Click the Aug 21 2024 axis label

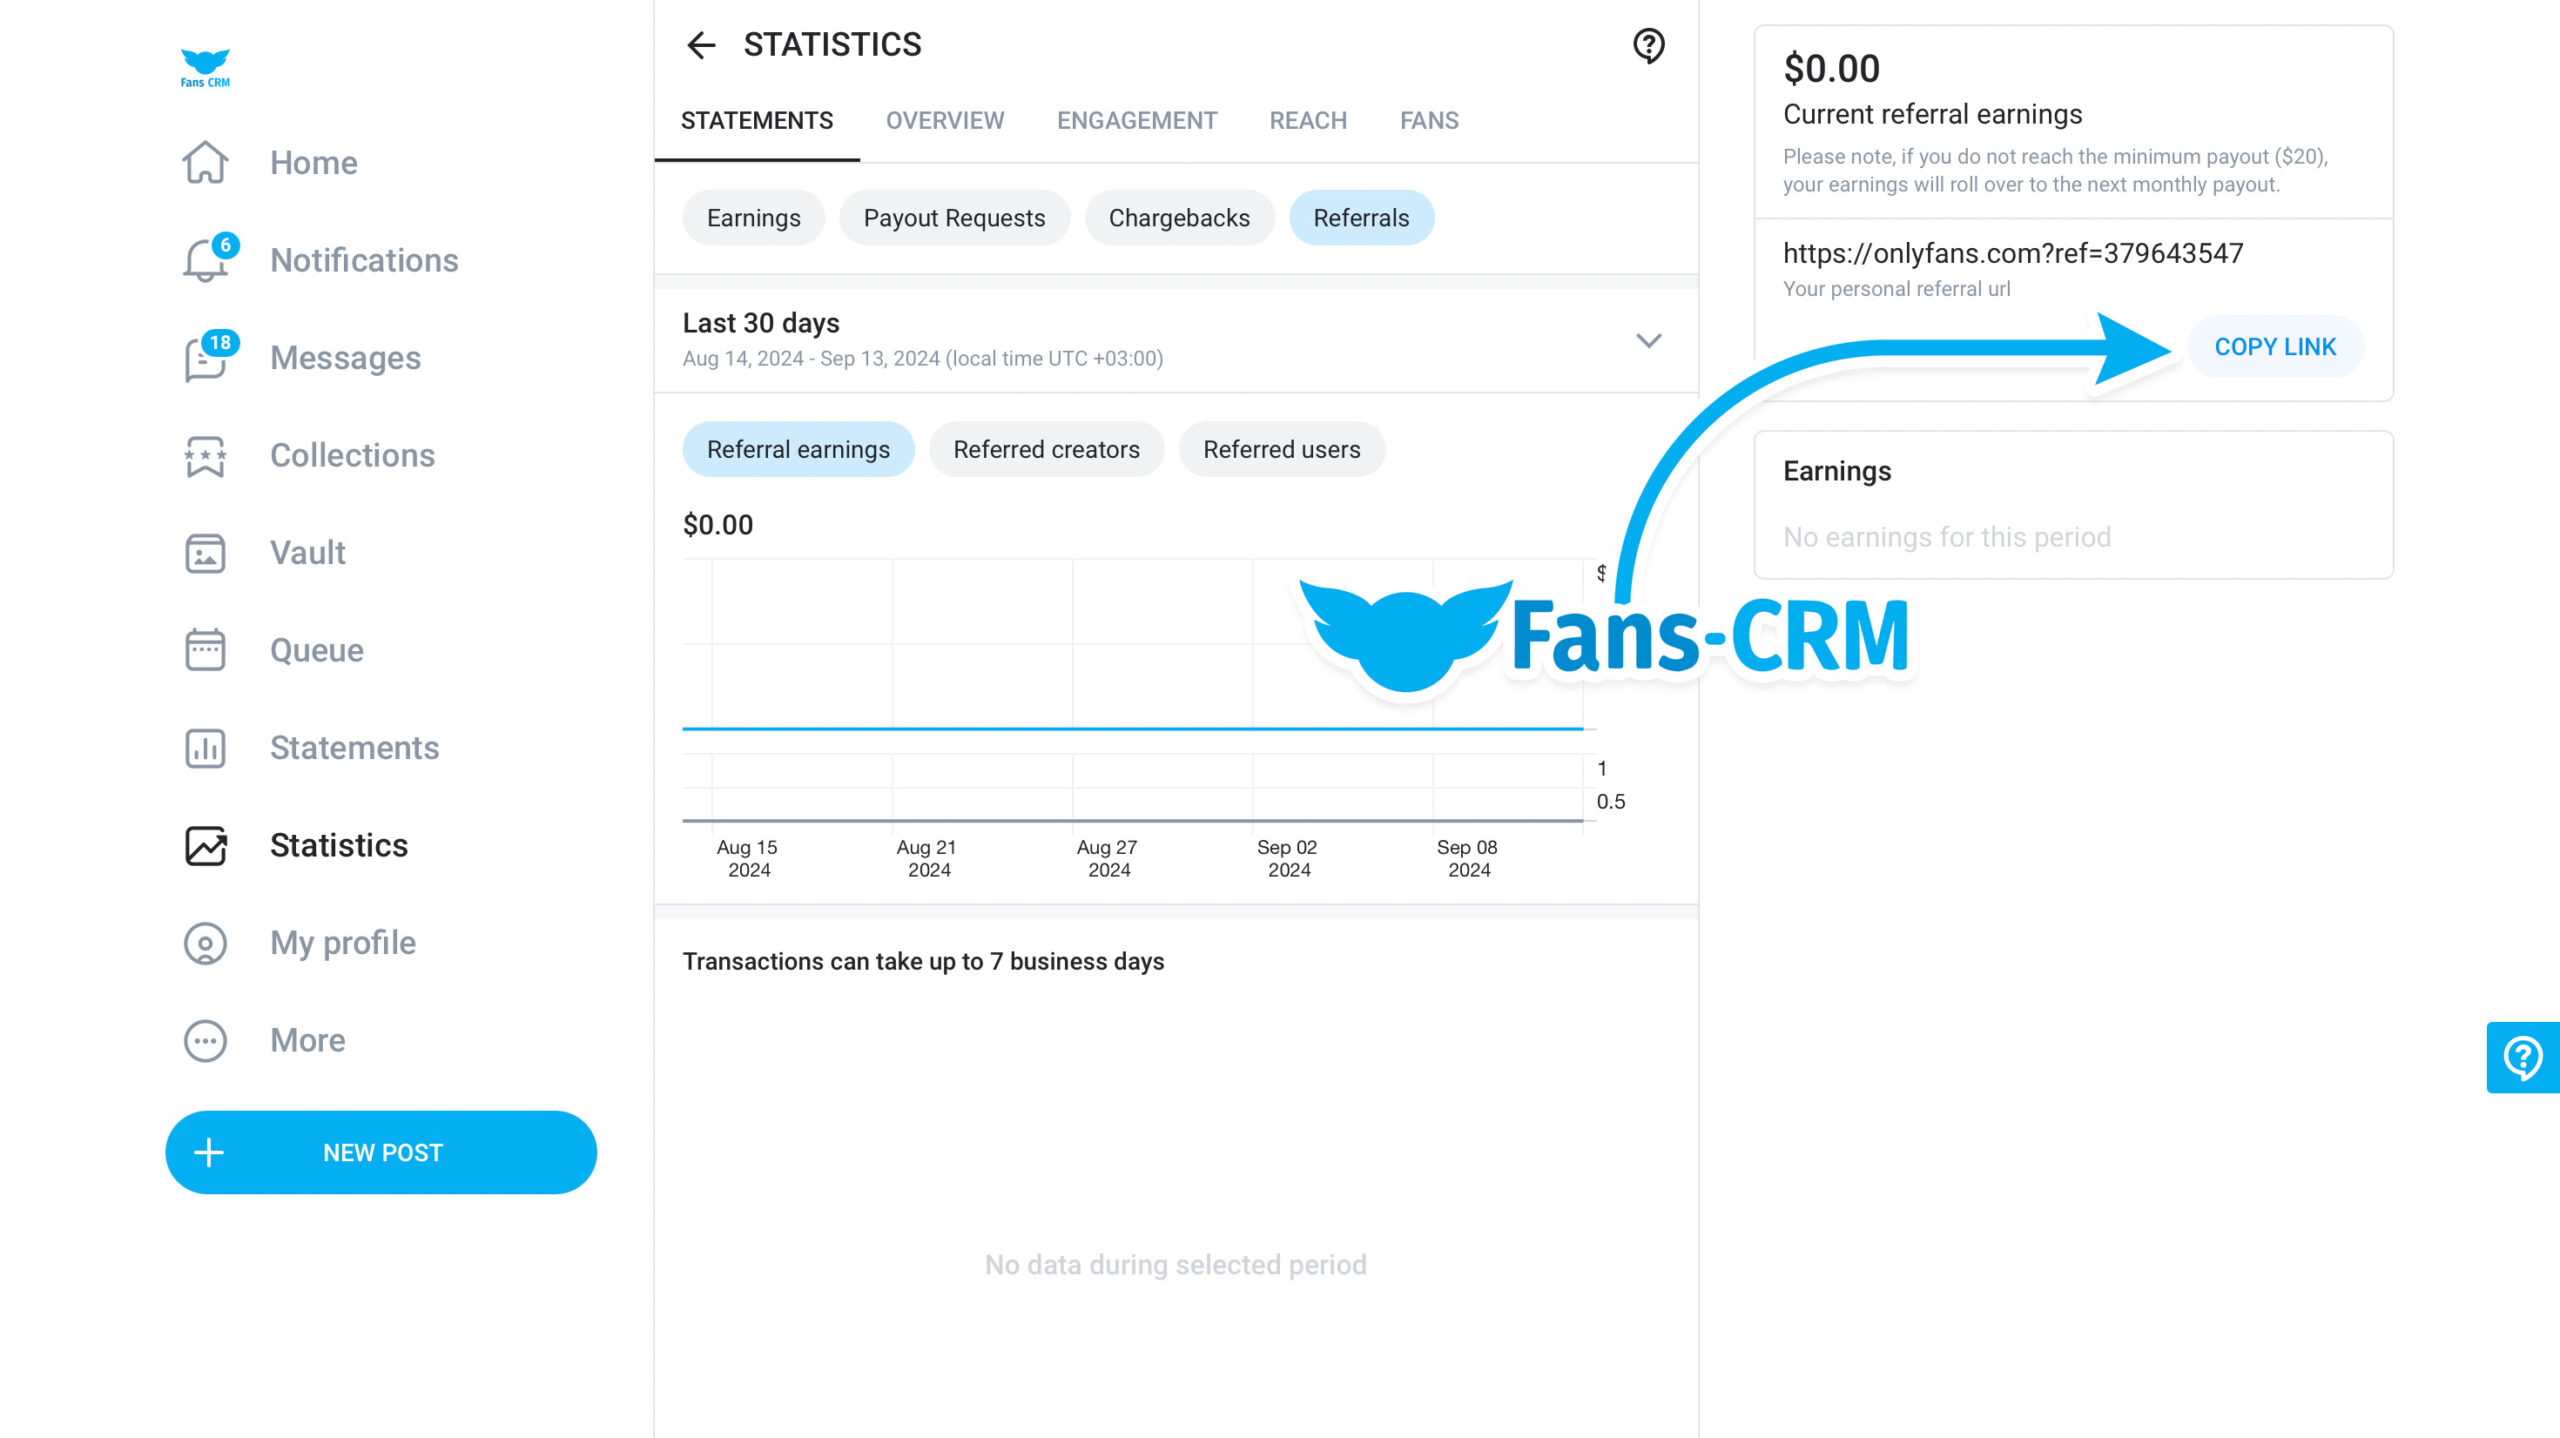[927, 858]
